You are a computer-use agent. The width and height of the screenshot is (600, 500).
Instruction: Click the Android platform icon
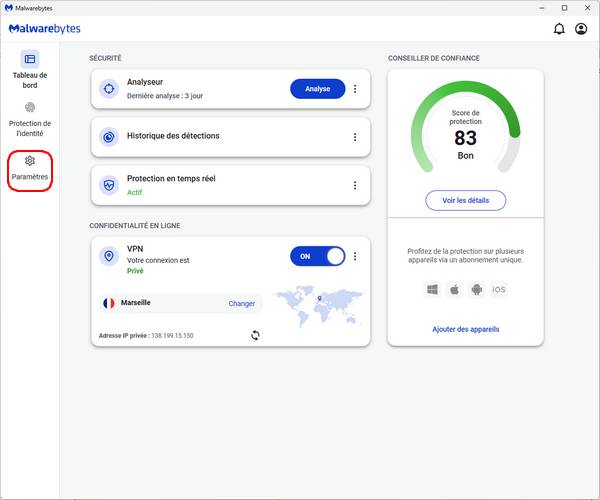click(477, 290)
